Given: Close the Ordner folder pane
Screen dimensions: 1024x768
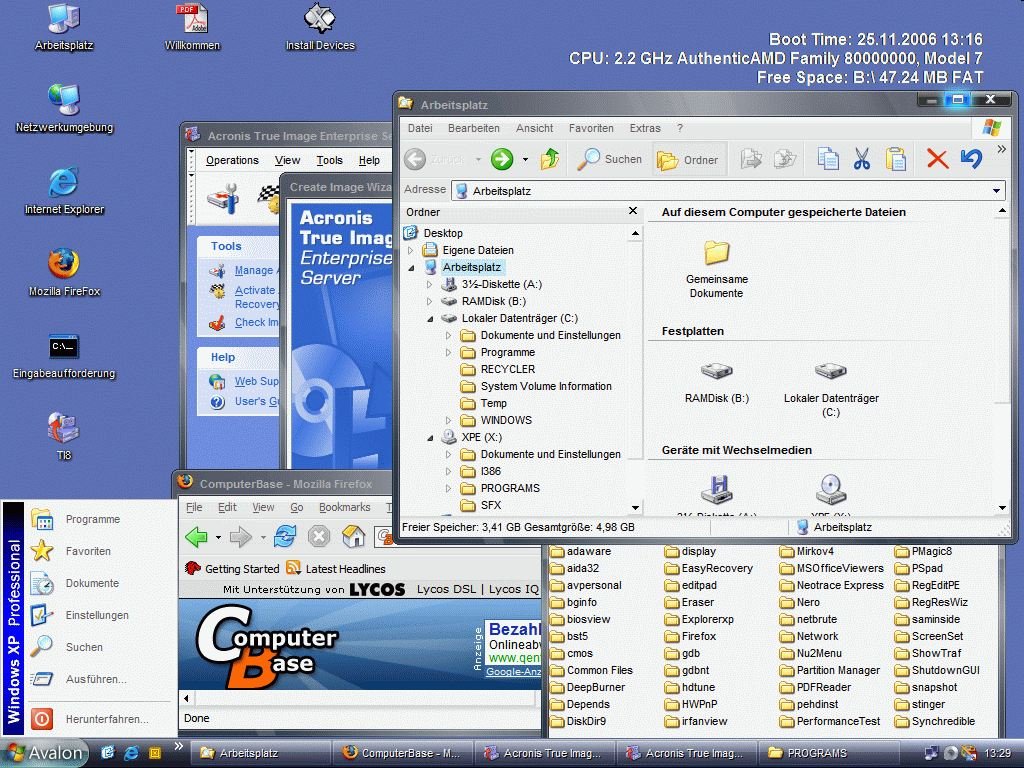Looking at the screenshot, I should (632, 211).
